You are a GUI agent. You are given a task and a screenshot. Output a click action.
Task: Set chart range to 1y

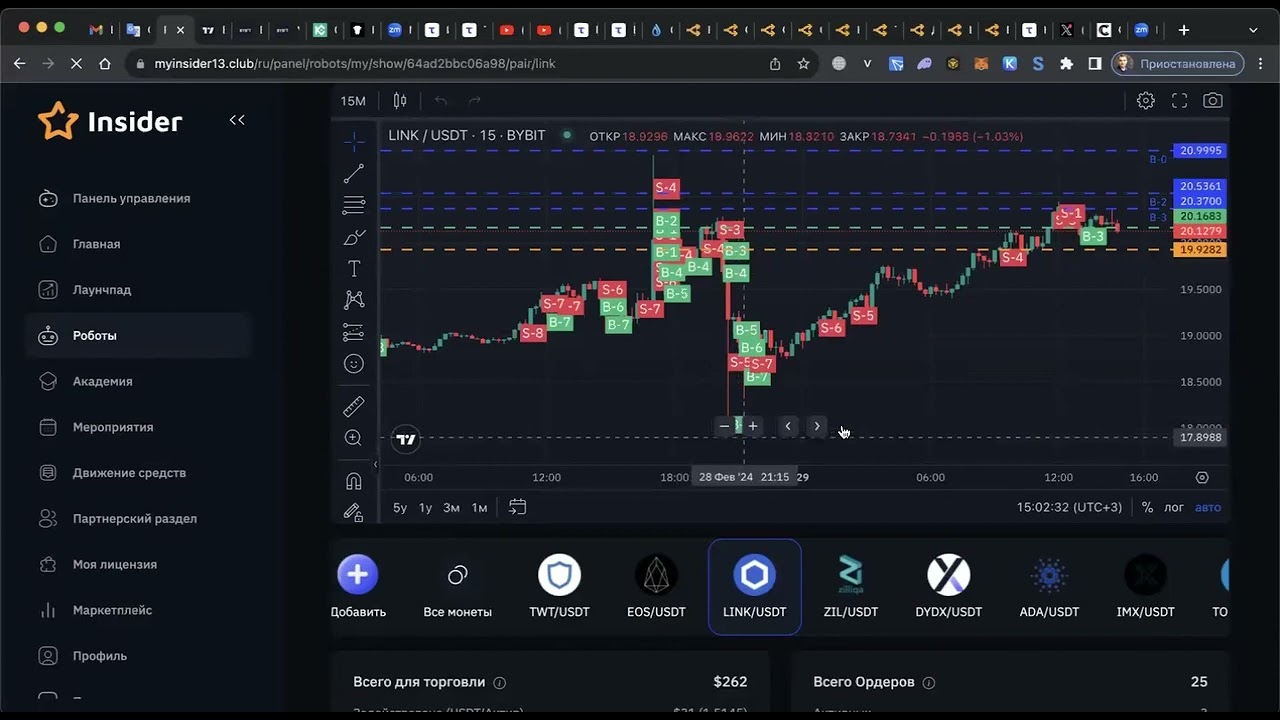click(x=426, y=508)
